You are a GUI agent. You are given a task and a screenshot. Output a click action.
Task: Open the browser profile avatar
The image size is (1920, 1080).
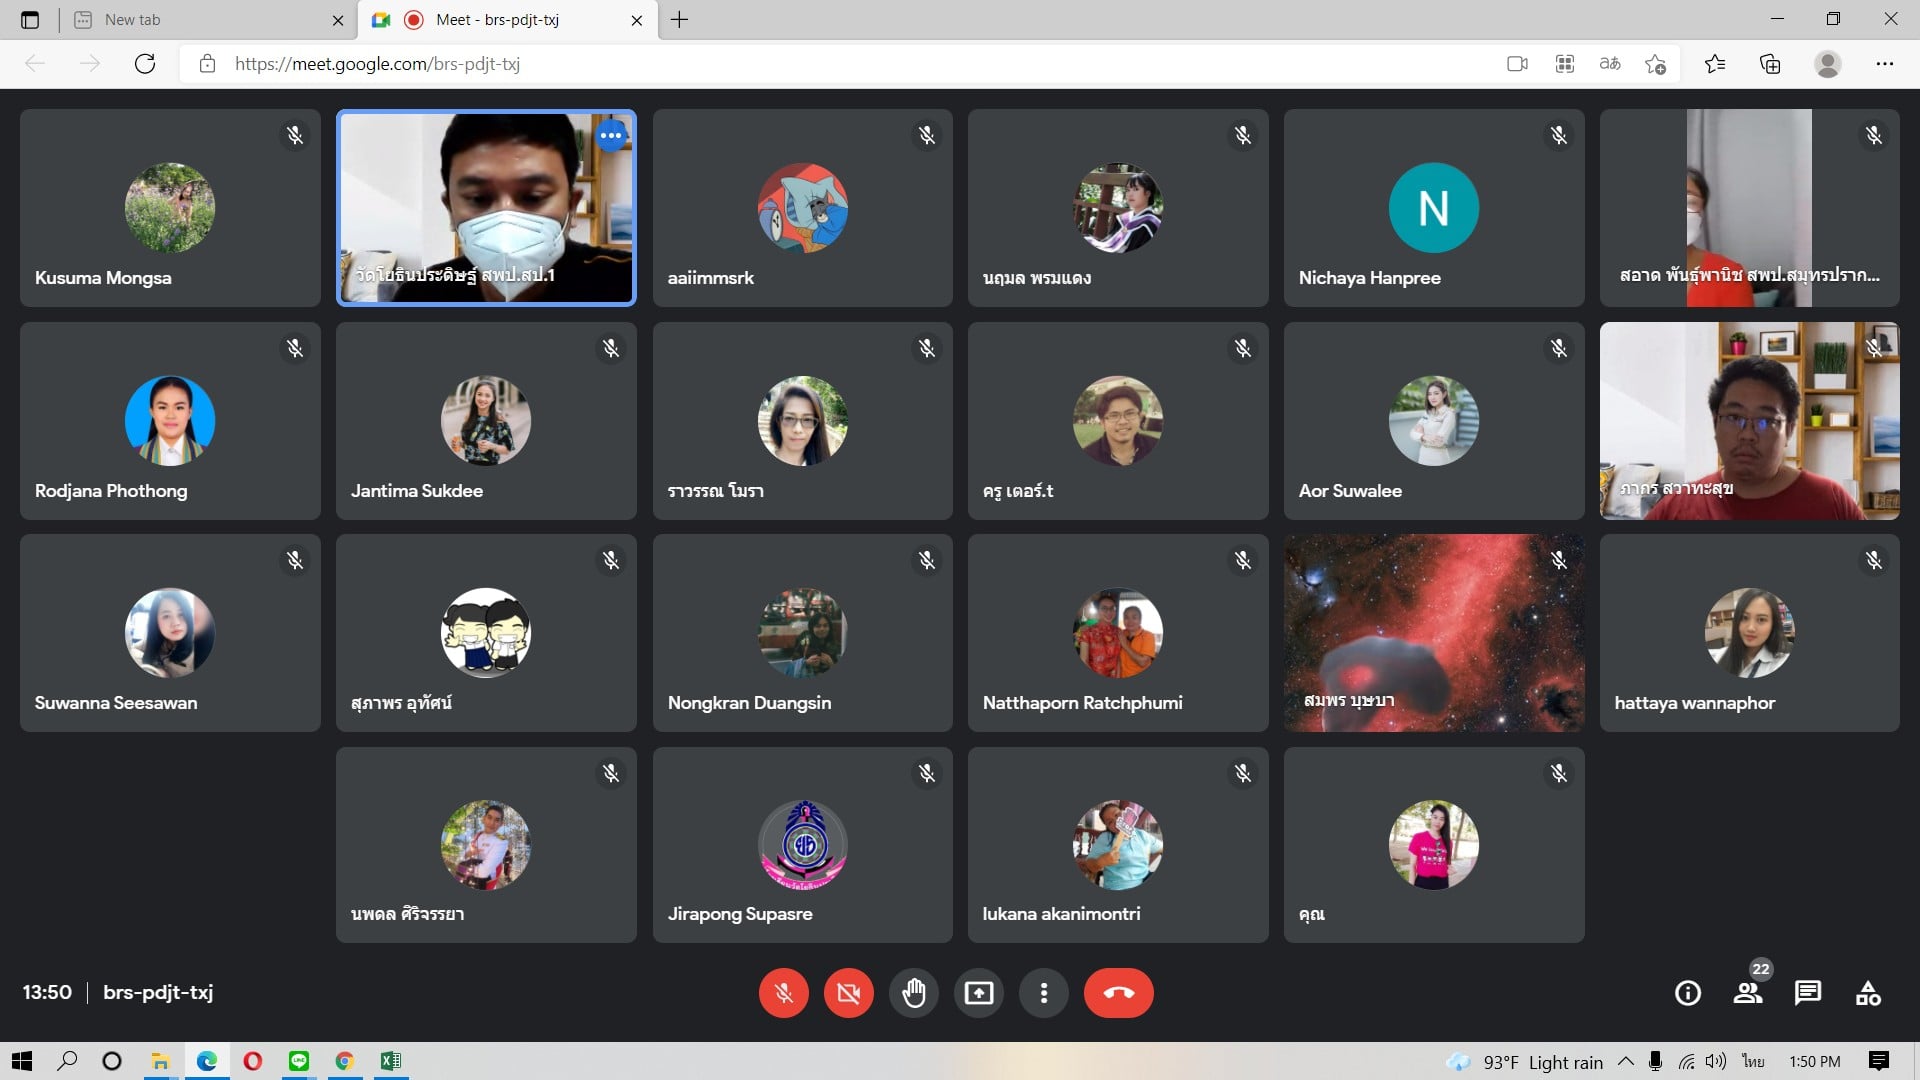coord(1828,64)
